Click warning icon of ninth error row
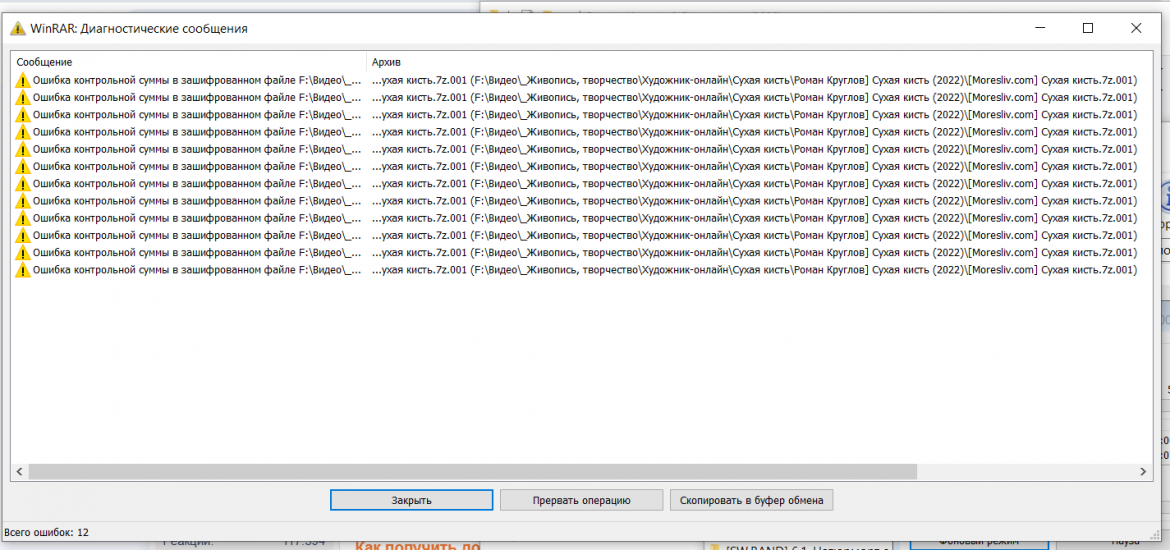The width and height of the screenshot is (1170, 550). point(23,218)
